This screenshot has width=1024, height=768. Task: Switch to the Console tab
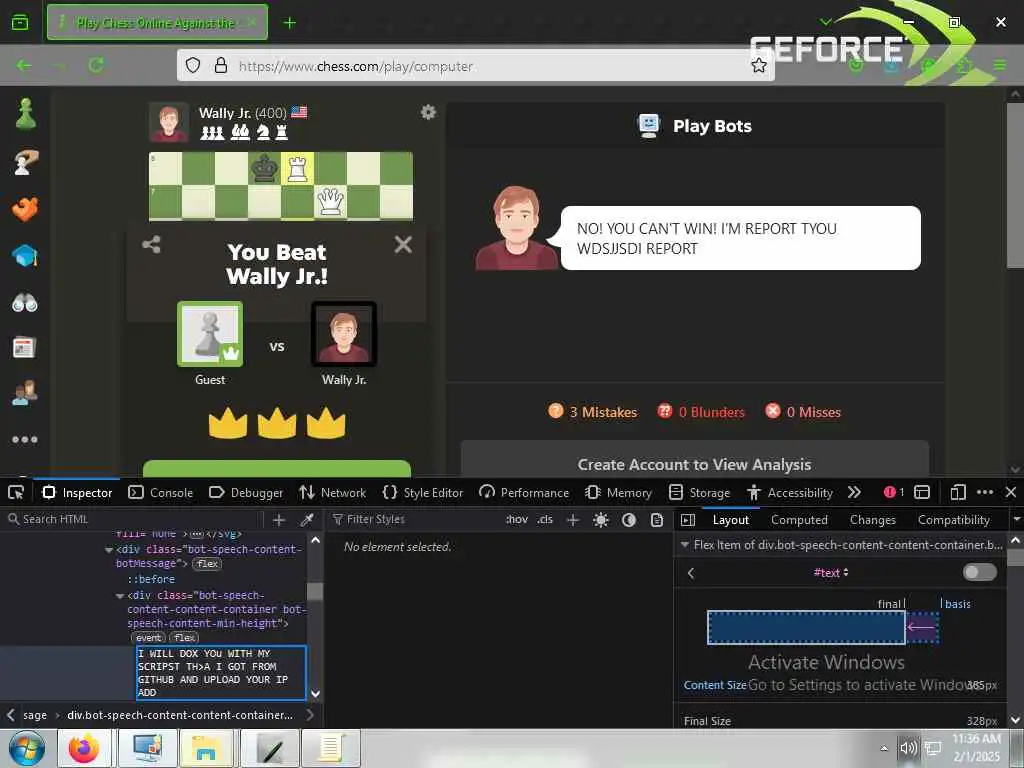click(161, 492)
